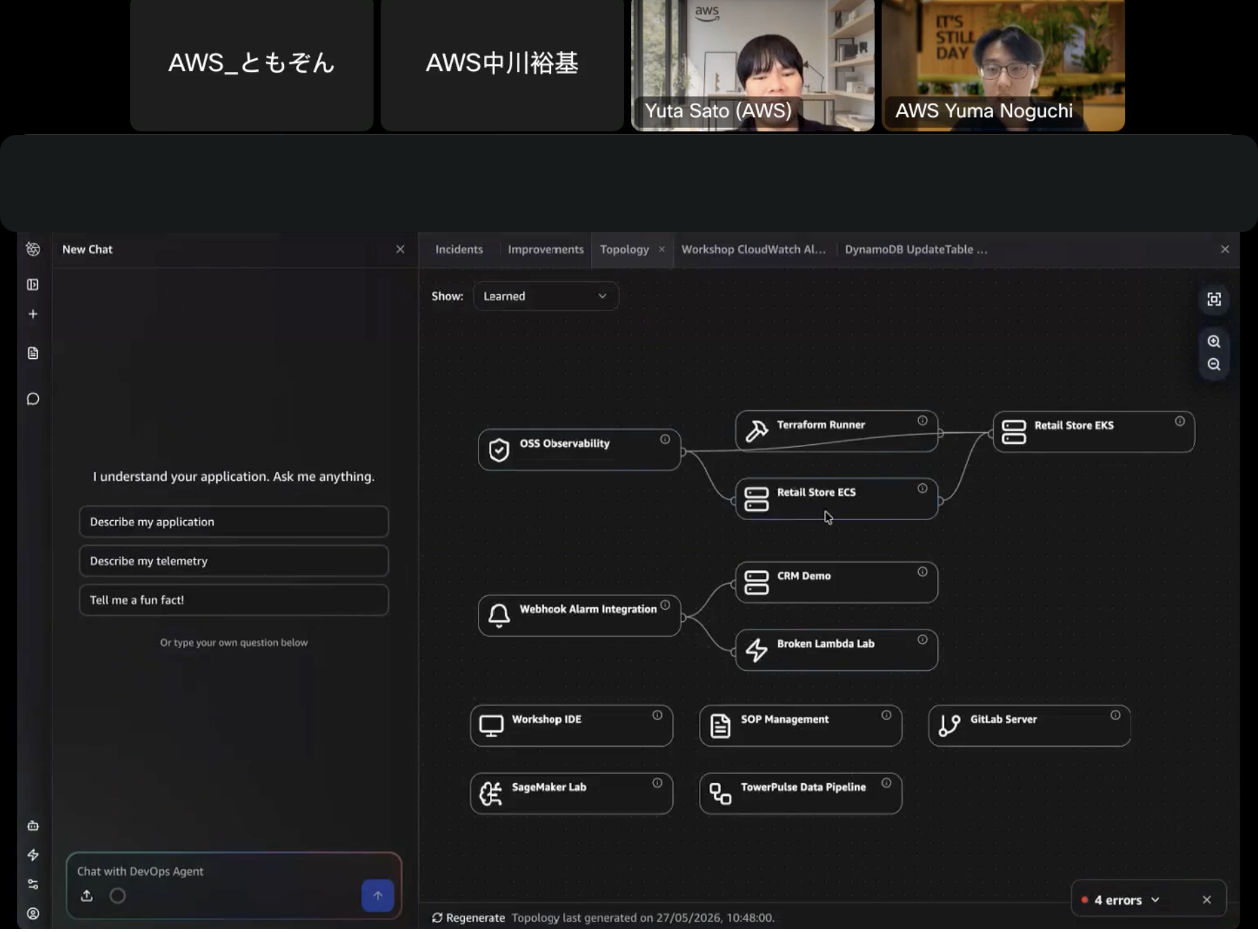Open the 'Workshop CloudWatch Al...' tab
Viewport: 1258px width, 932px height.
click(754, 250)
